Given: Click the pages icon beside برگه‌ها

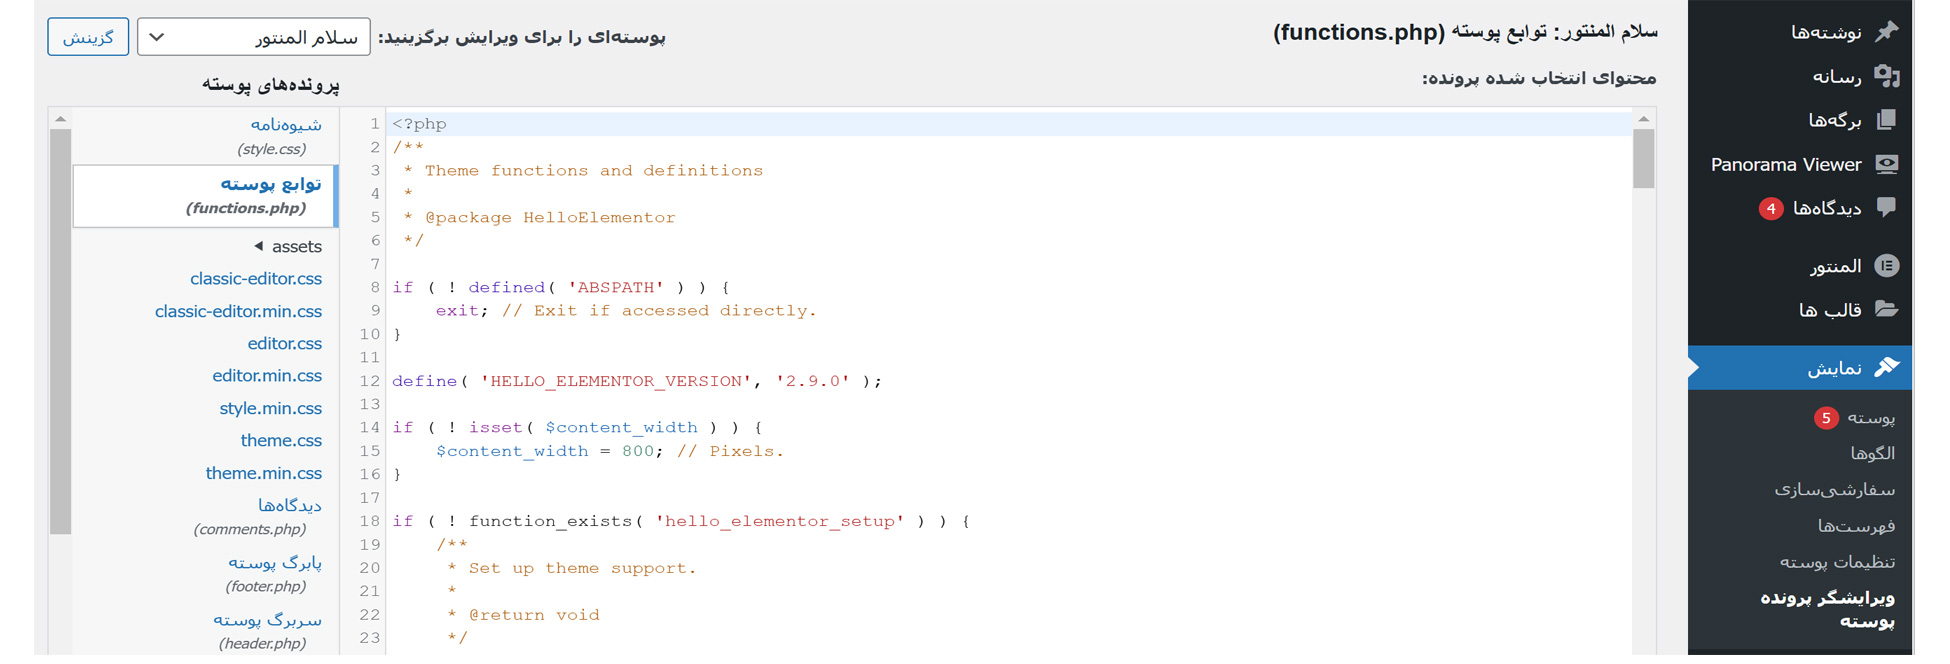Looking at the screenshot, I should tap(1886, 120).
